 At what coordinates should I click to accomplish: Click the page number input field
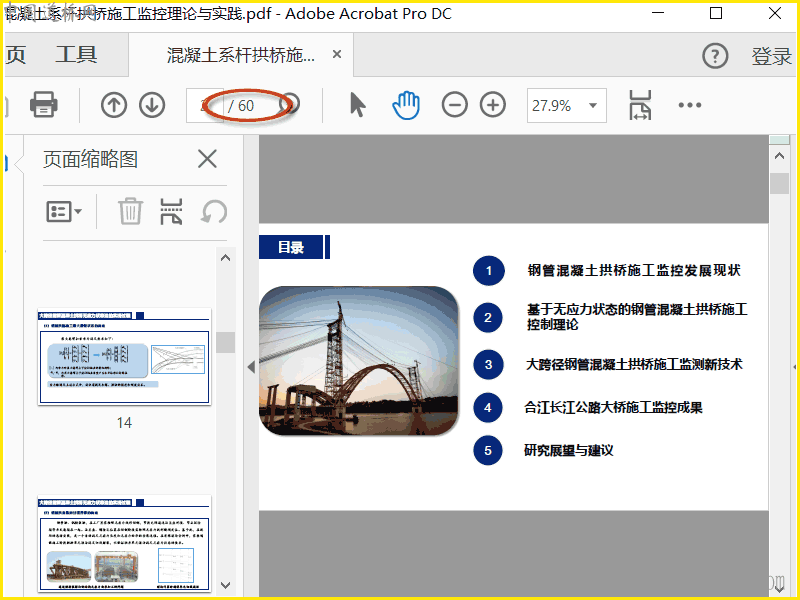(205, 106)
